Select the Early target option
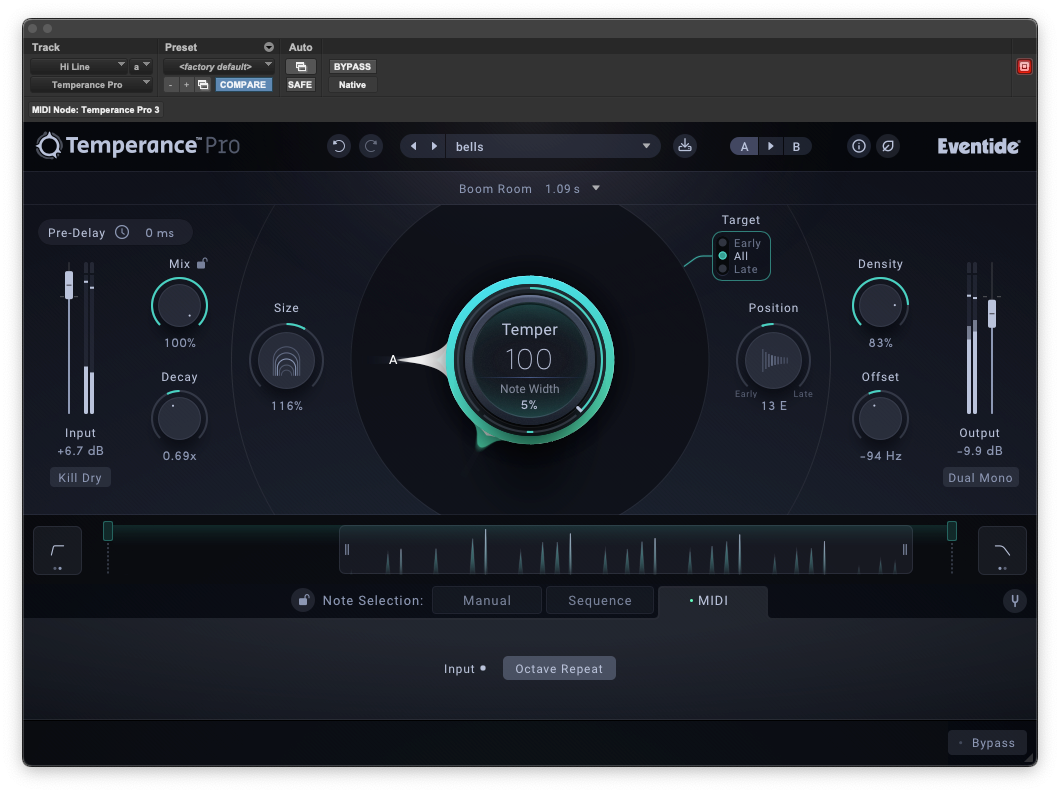This screenshot has height=793, width=1060. pyautogui.click(x=723, y=243)
